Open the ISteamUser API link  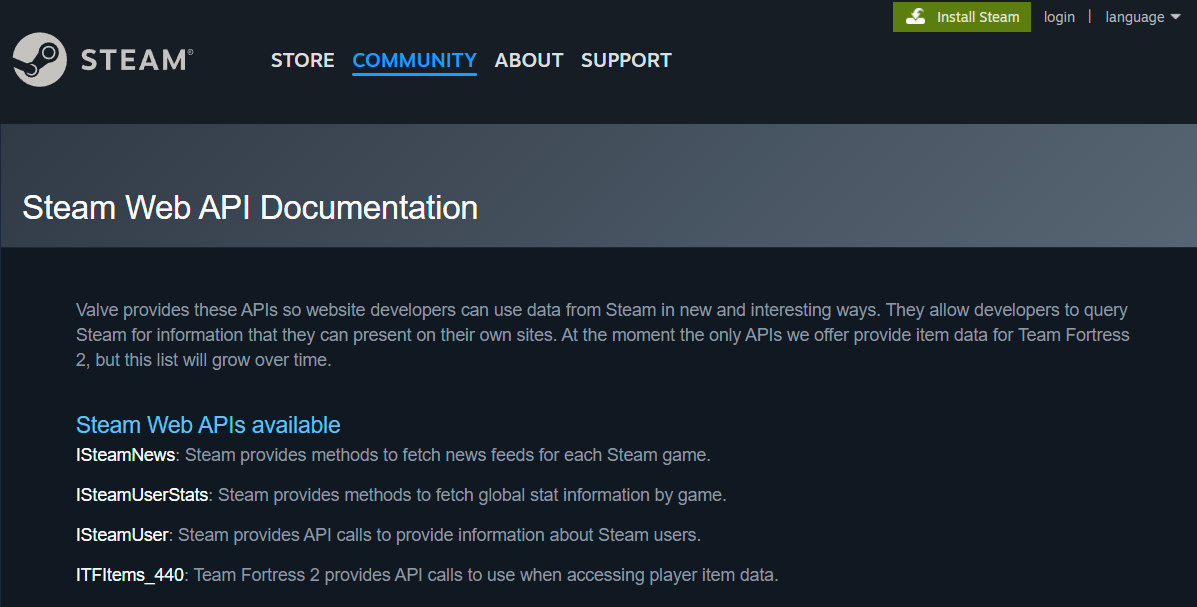[x=122, y=535]
